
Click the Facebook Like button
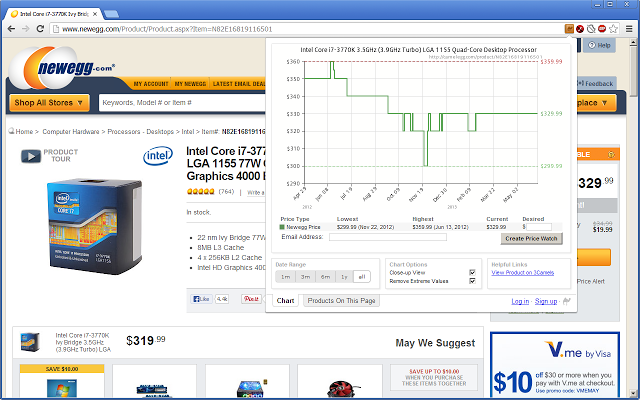pos(201,299)
